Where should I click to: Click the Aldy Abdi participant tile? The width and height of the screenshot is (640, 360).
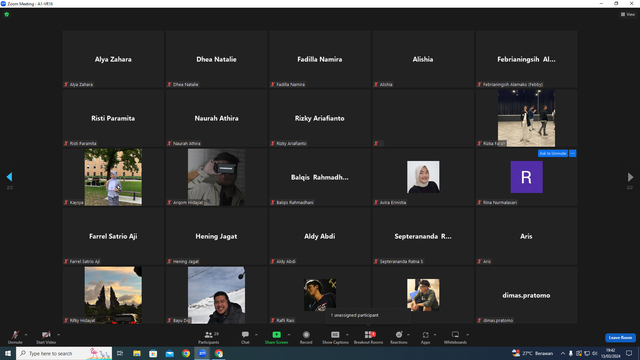click(320, 236)
